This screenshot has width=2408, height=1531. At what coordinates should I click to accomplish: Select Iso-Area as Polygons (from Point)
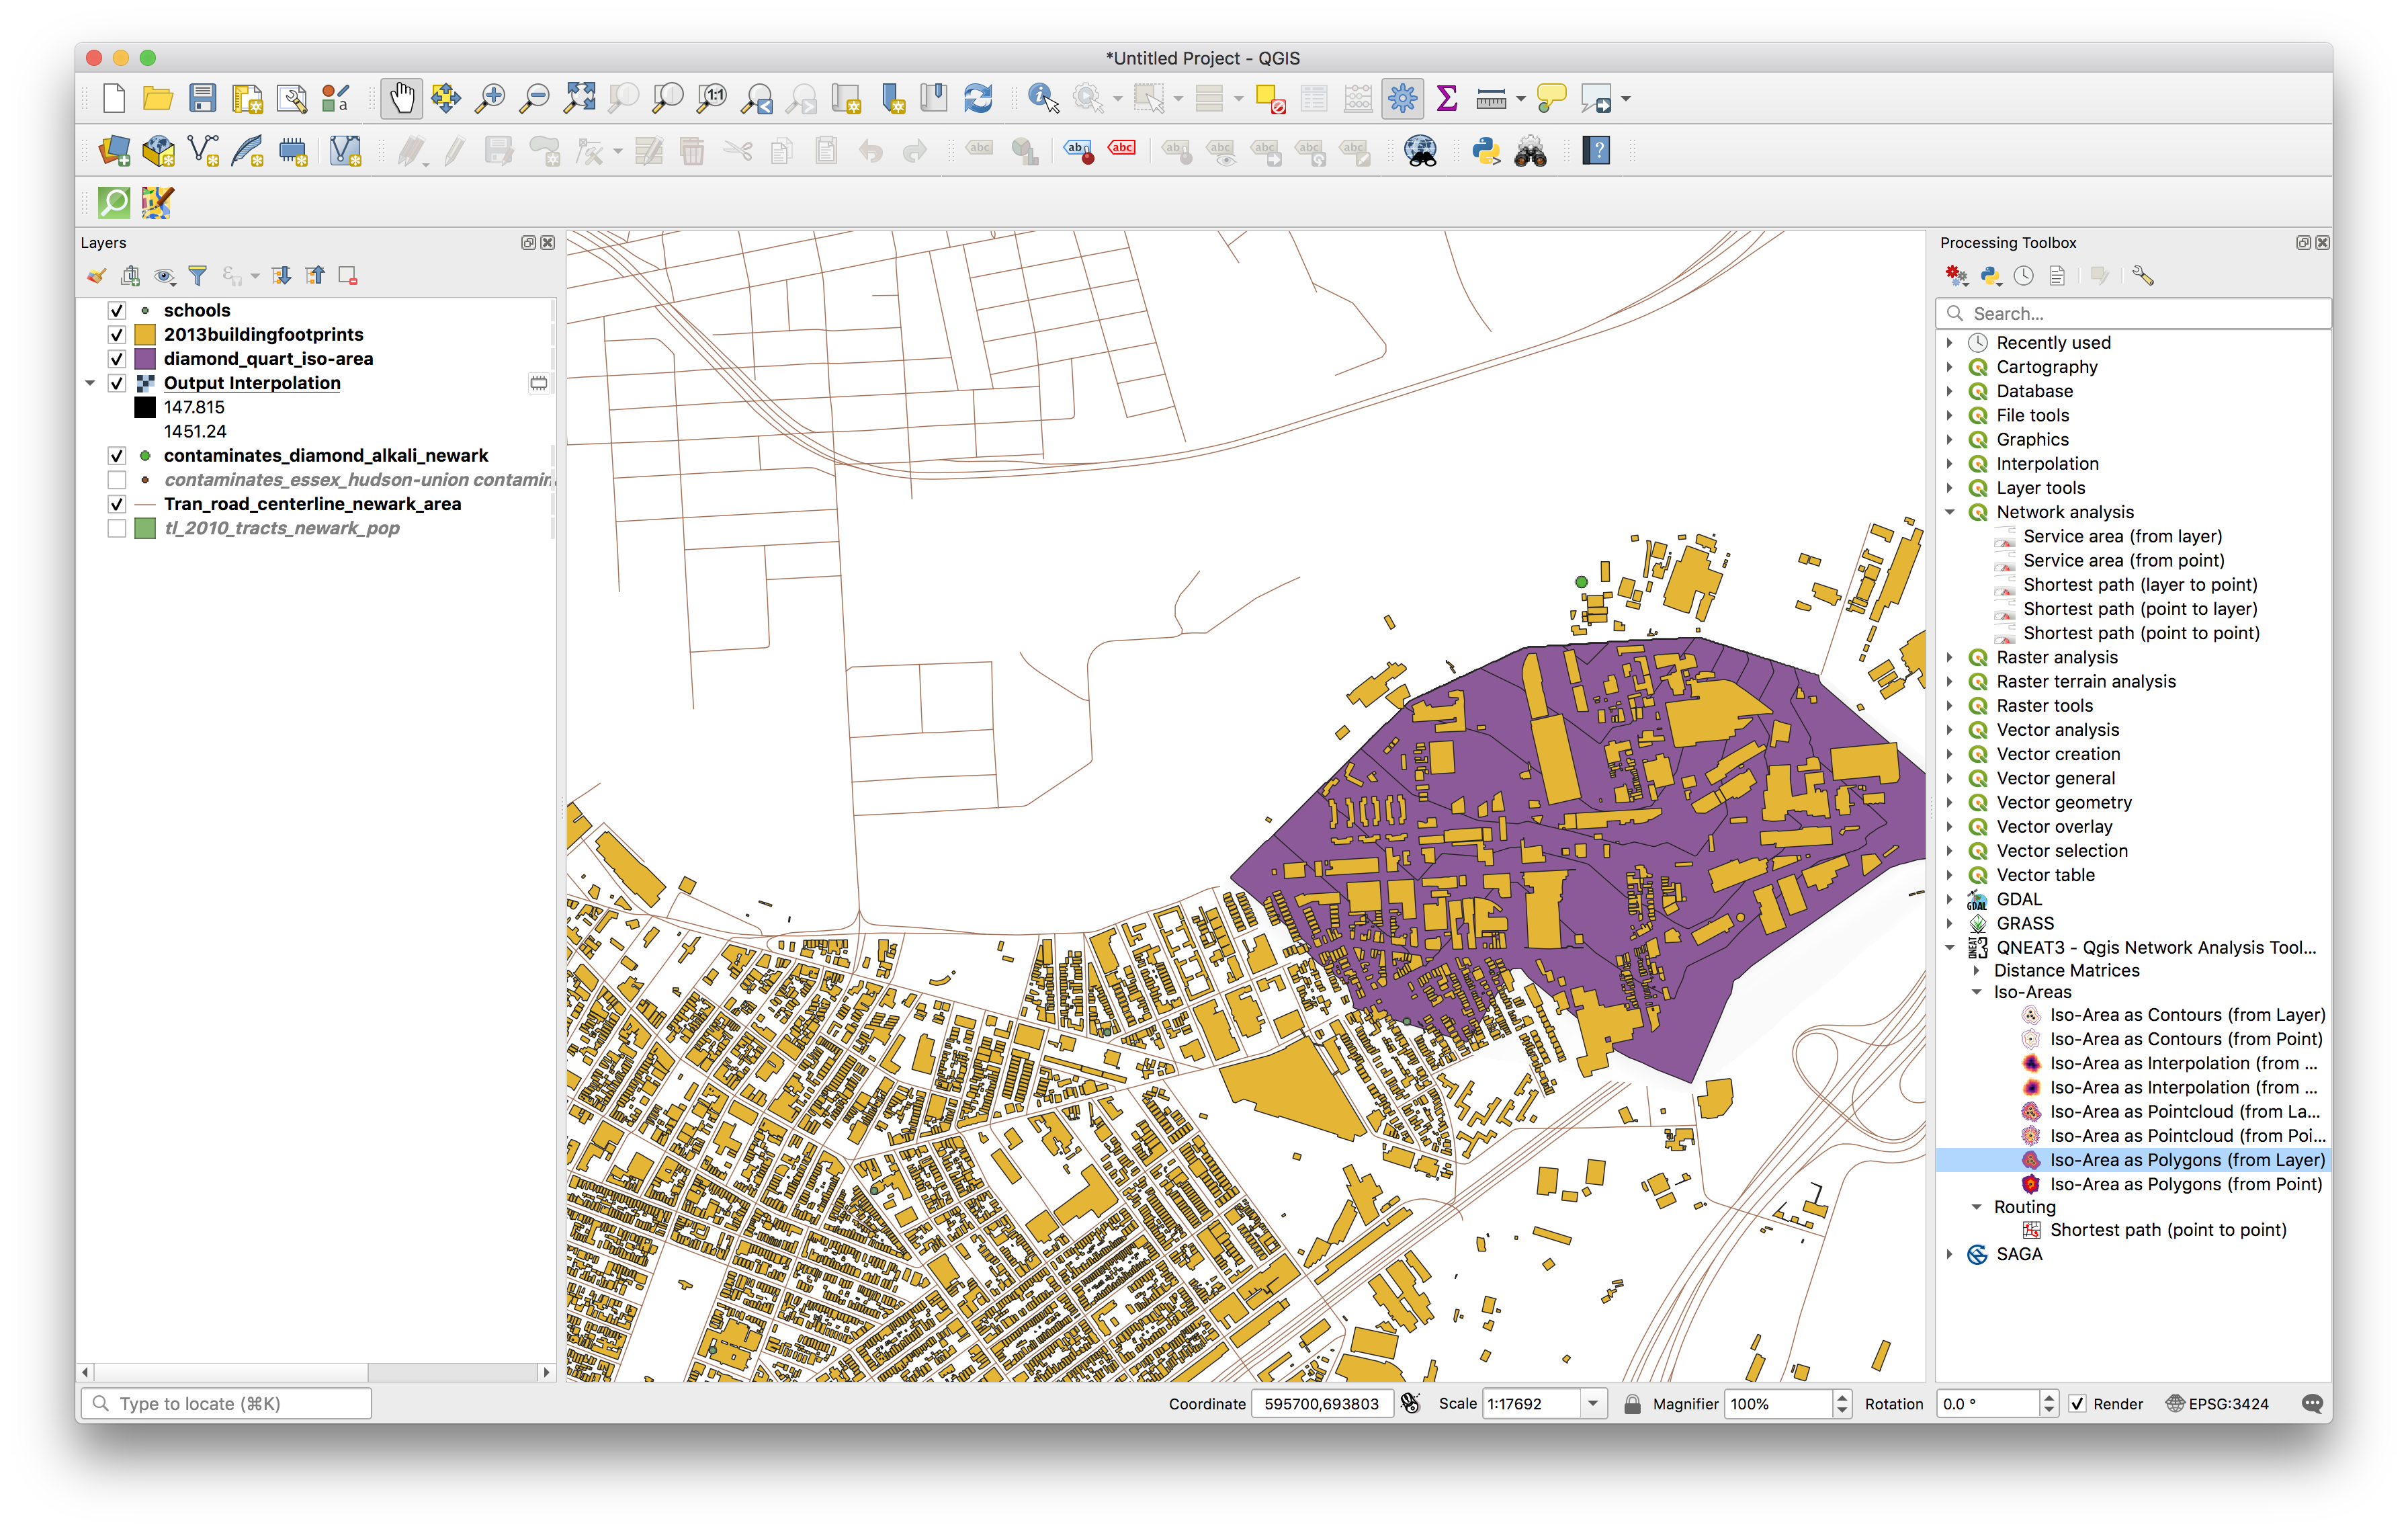click(x=2185, y=1184)
